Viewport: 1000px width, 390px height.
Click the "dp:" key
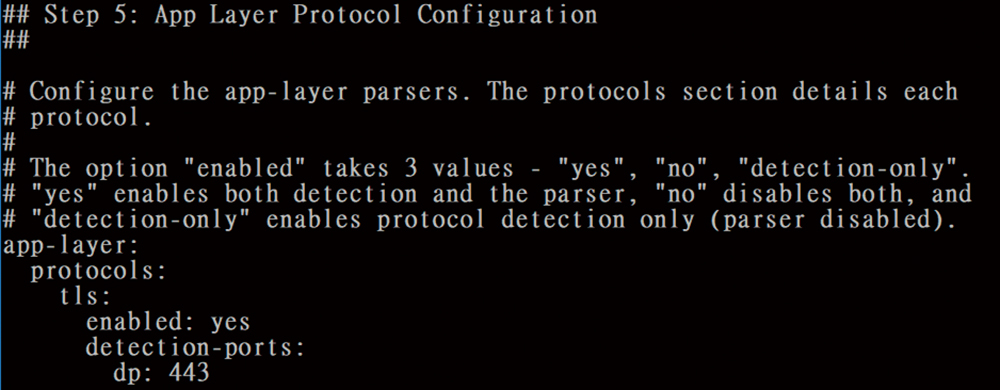point(134,373)
